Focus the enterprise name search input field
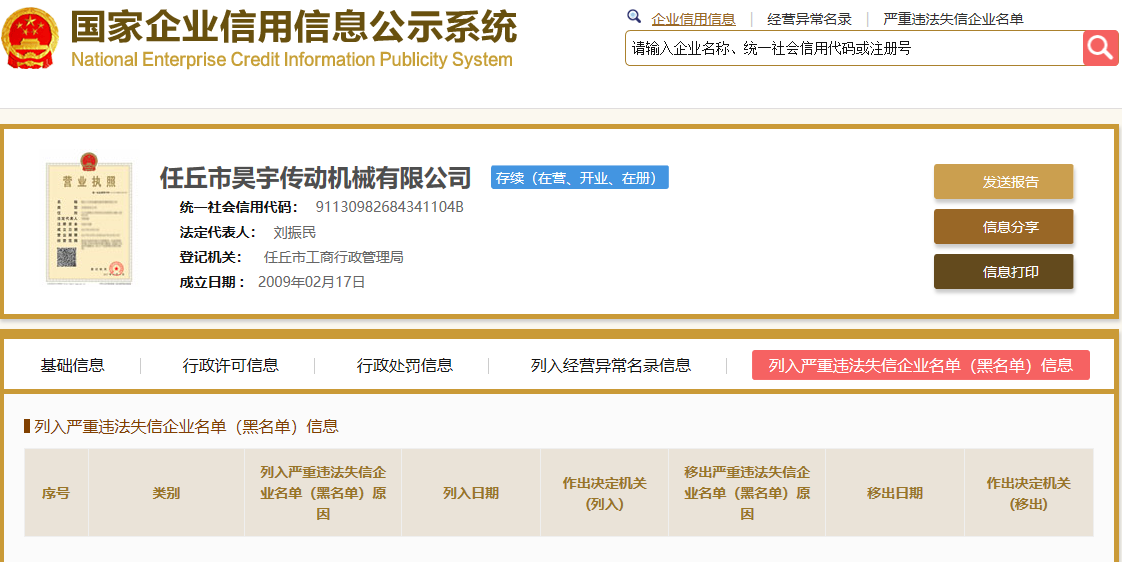1122x562 pixels. pyautogui.click(x=854, y=48)
